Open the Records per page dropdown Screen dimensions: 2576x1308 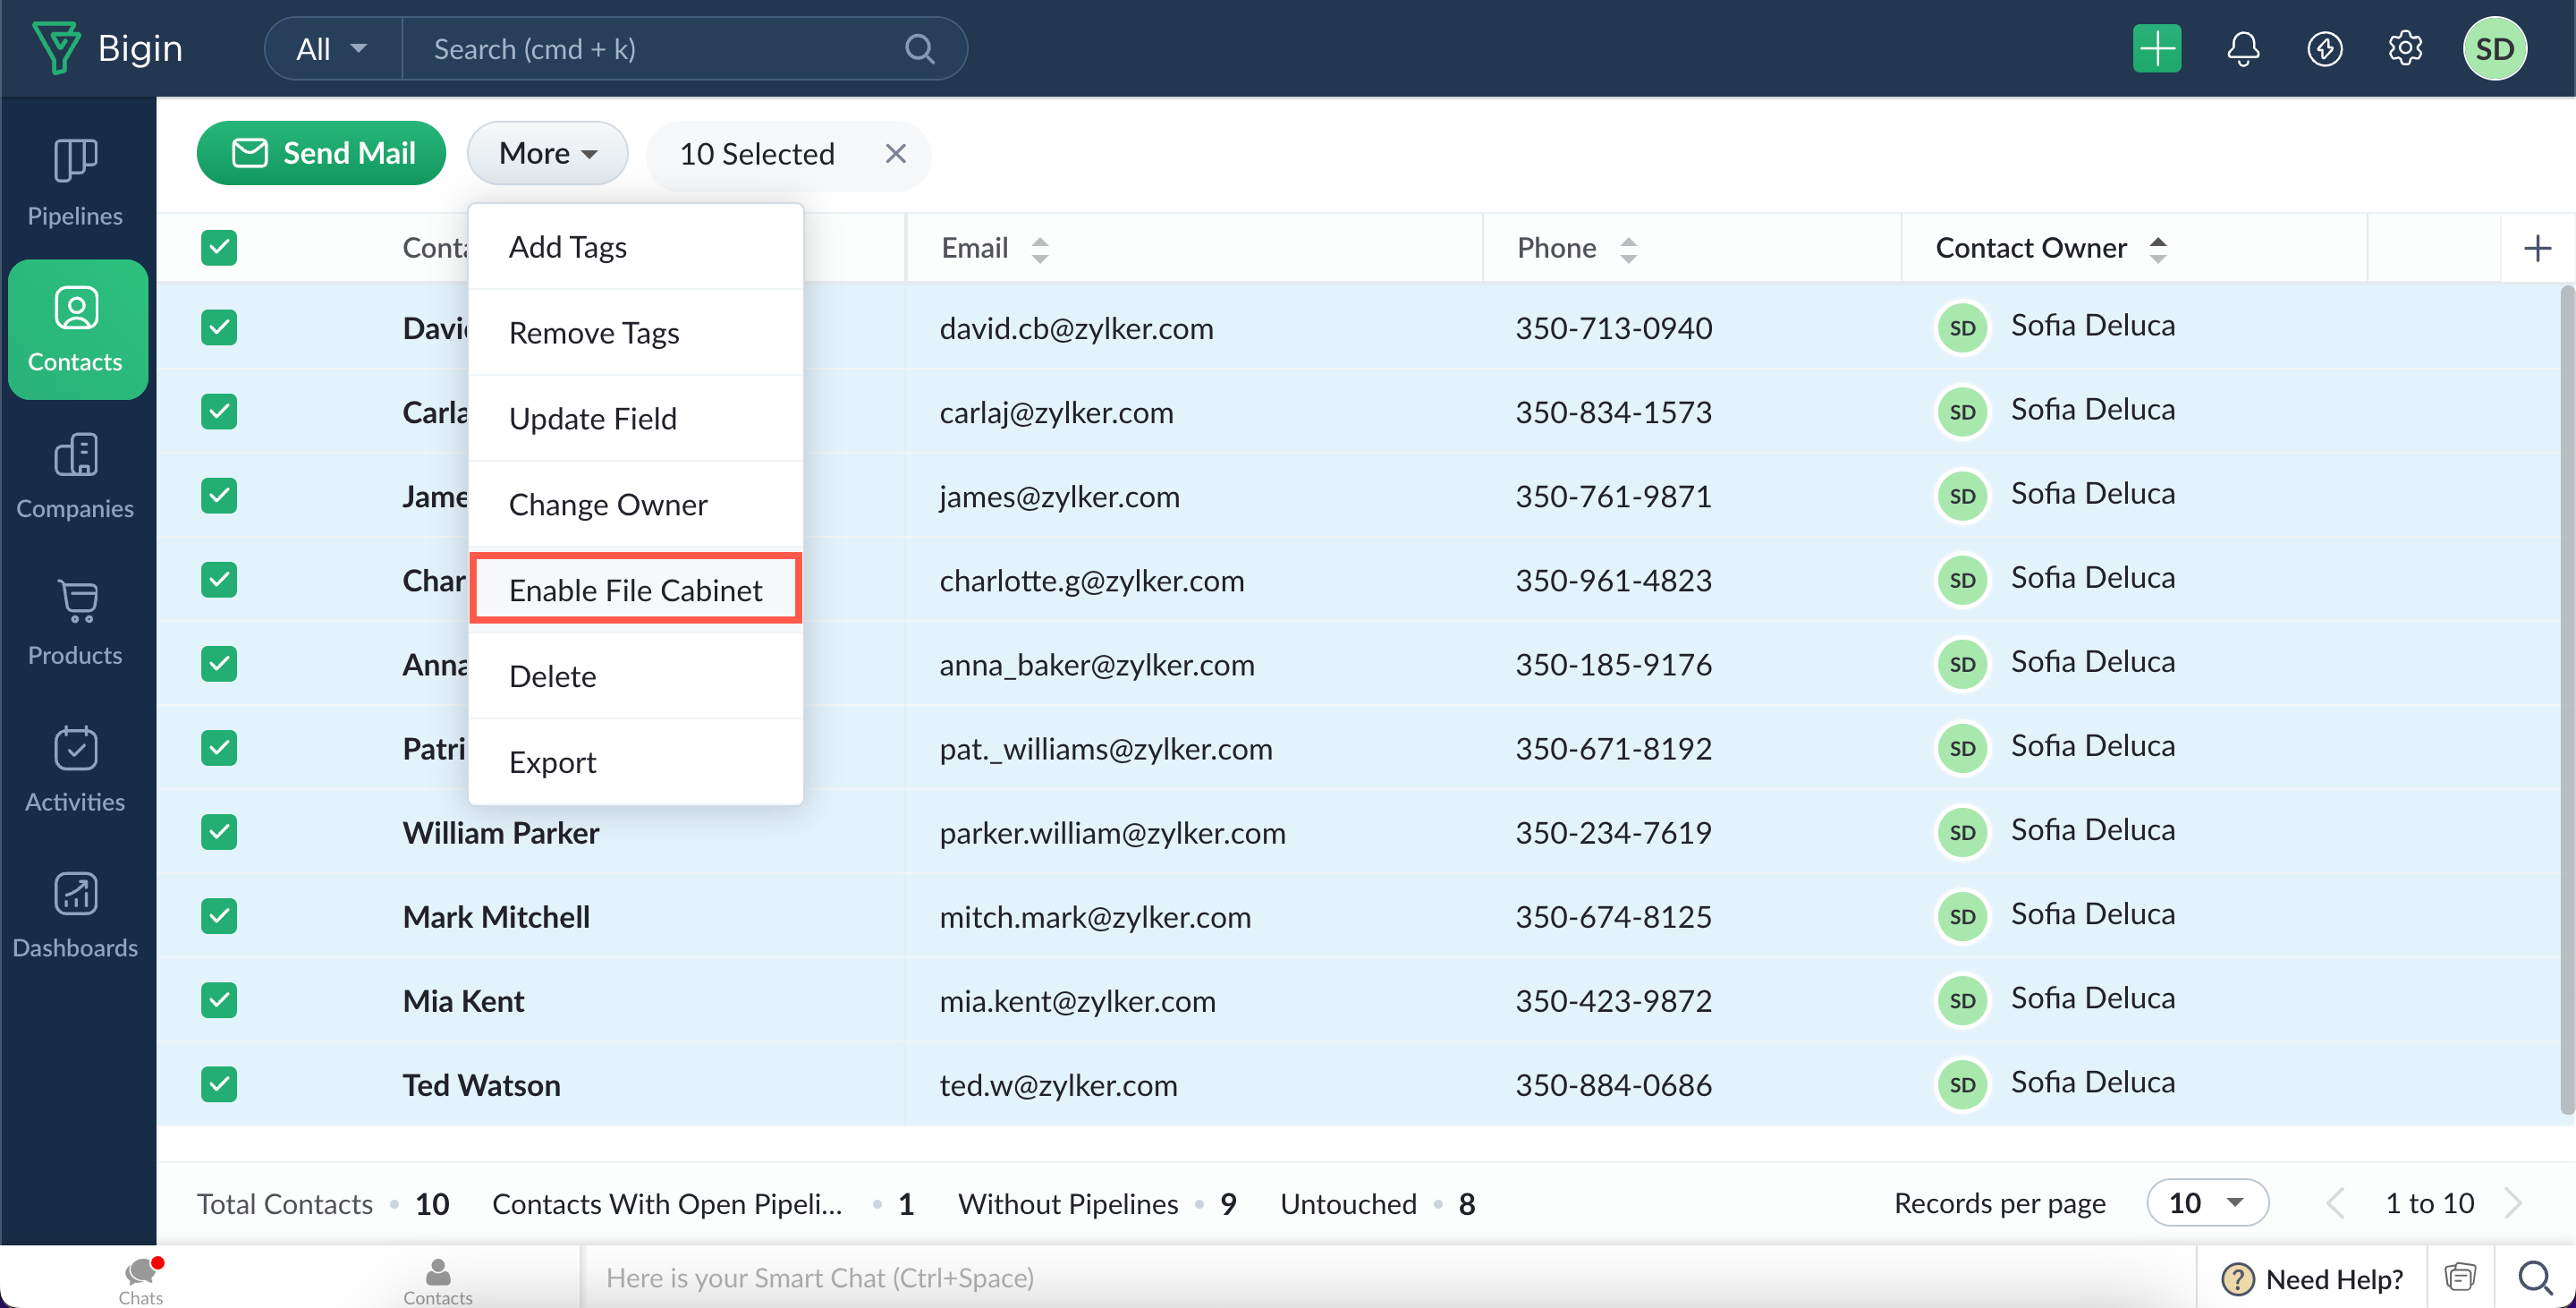(x=2207, y=1203)
